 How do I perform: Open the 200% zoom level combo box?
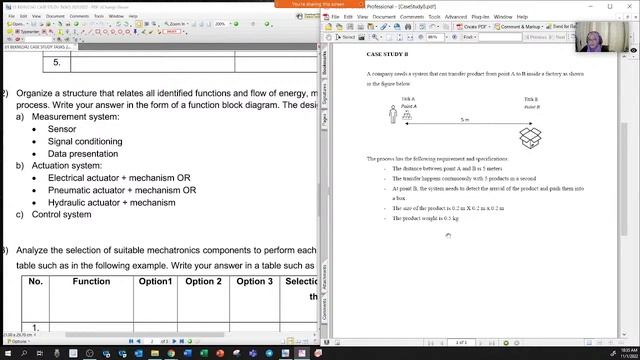coord(222,24)
